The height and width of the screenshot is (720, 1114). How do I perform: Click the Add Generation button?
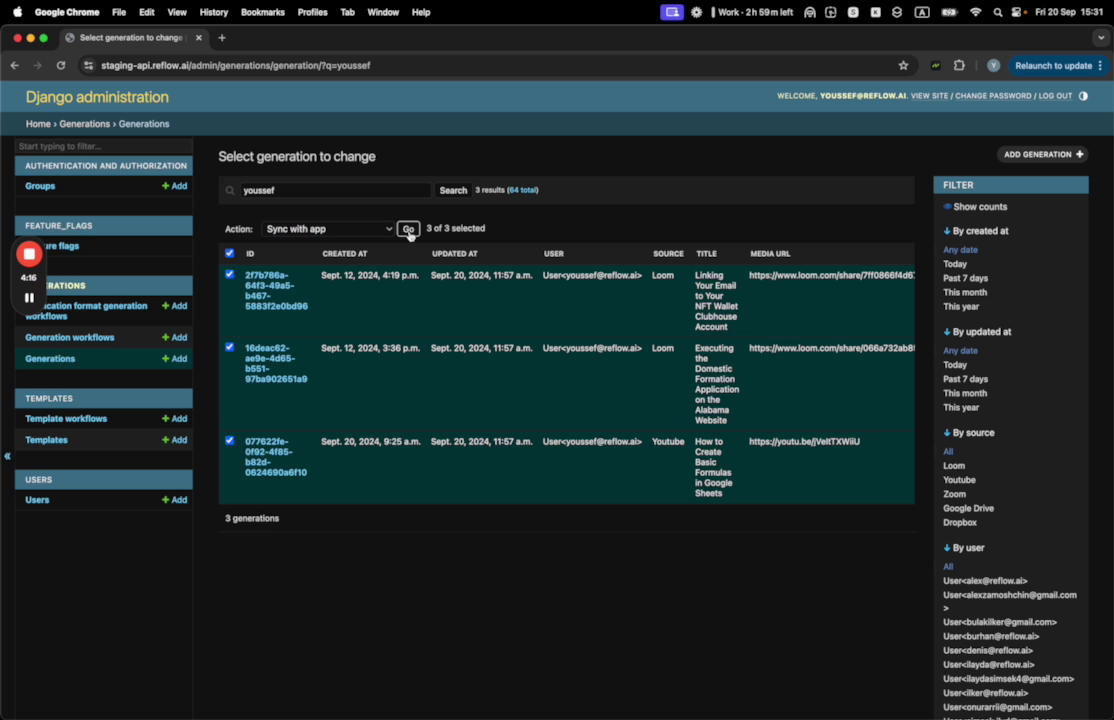[1043, 155]
